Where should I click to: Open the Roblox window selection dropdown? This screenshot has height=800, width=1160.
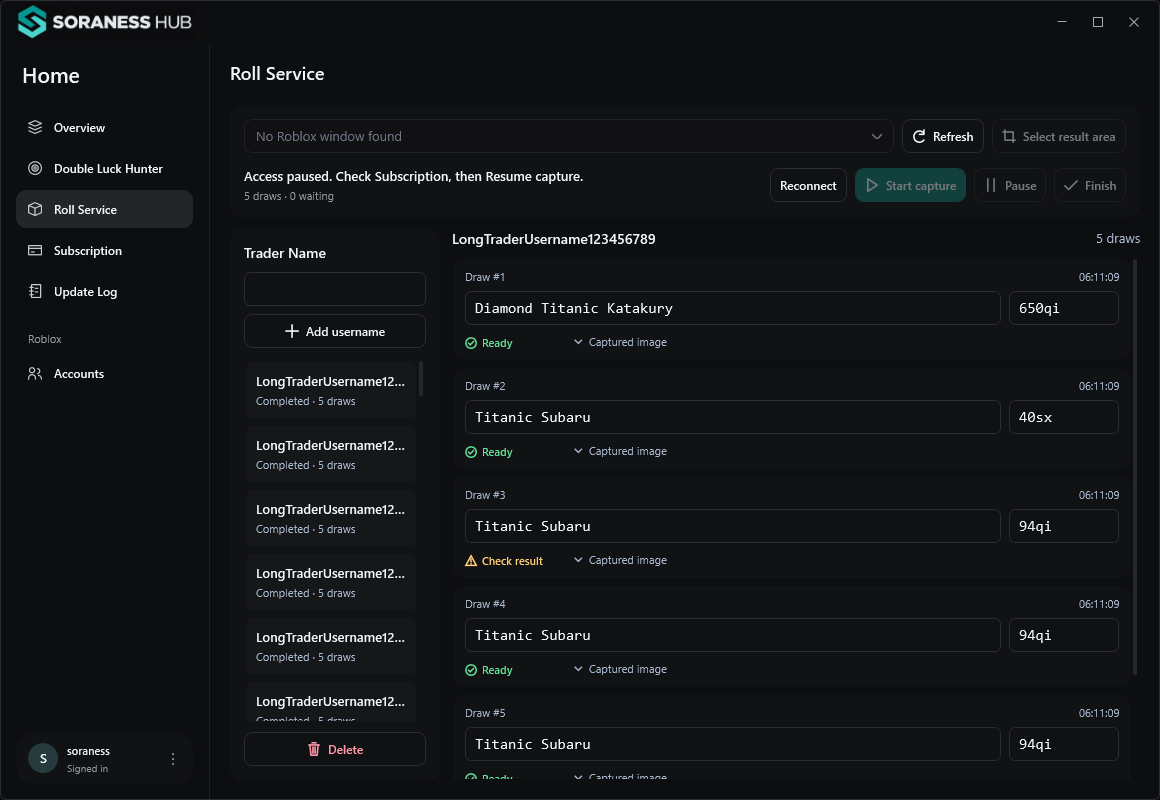(568, 136)
